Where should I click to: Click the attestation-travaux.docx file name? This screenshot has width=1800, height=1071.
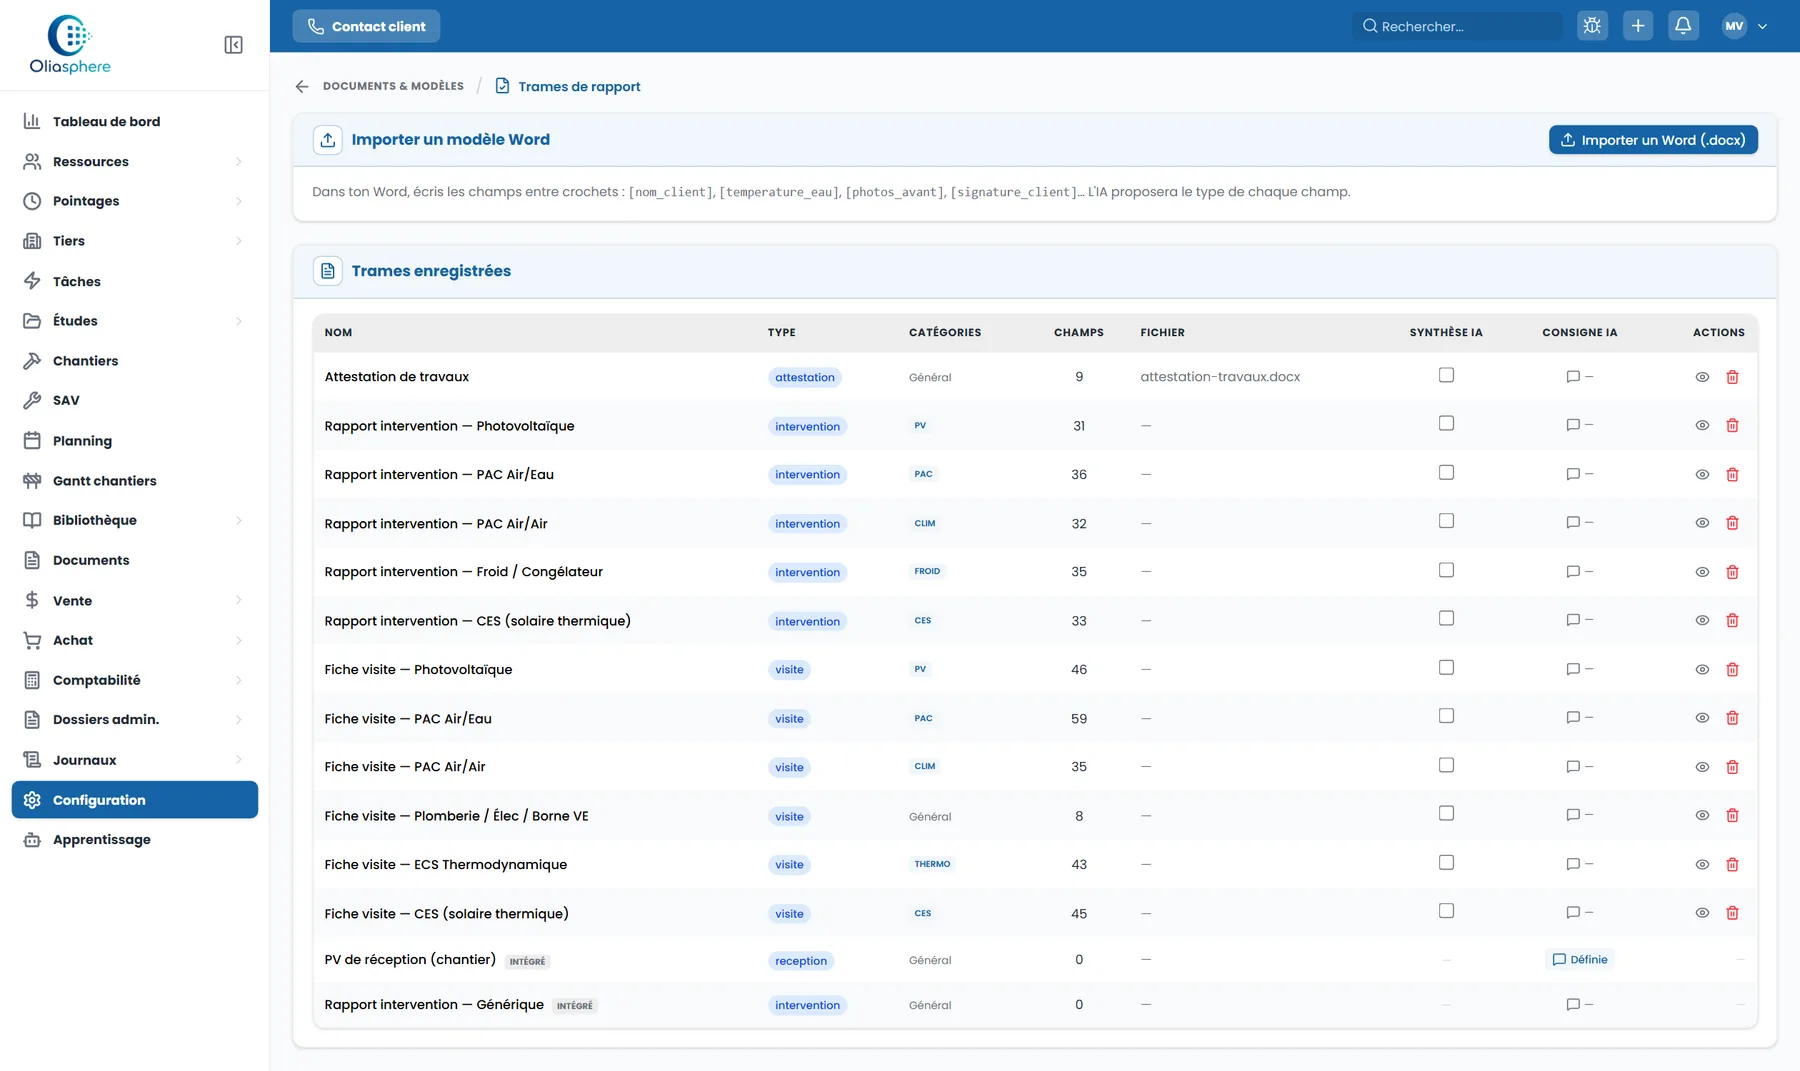point(1220,377)
